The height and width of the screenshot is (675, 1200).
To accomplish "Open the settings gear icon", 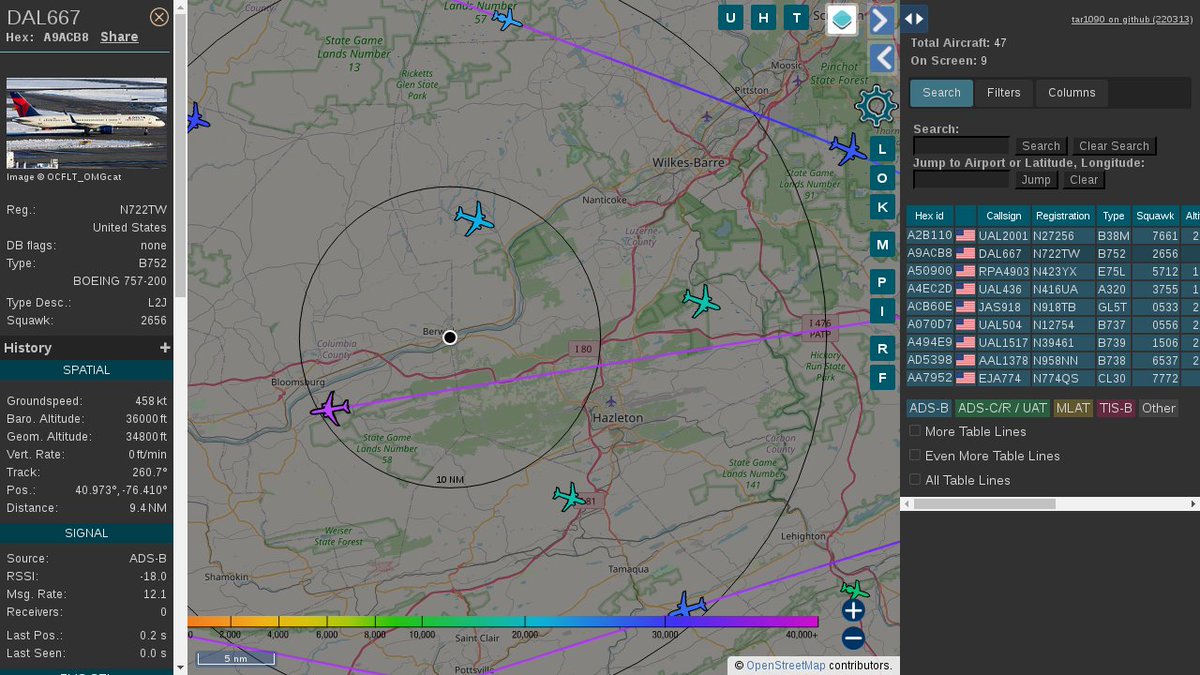I will coord(876,105).
